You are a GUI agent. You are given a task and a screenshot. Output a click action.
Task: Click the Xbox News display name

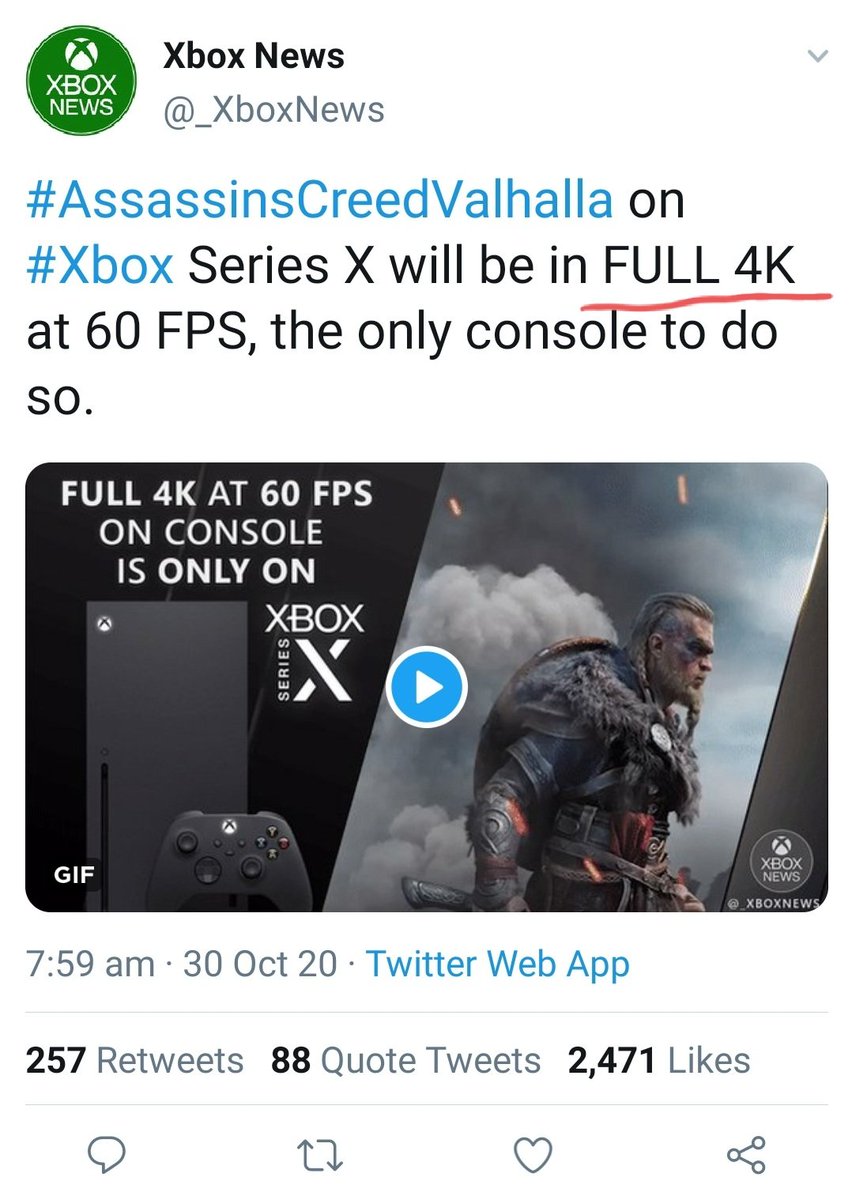[x=254, y=57]
